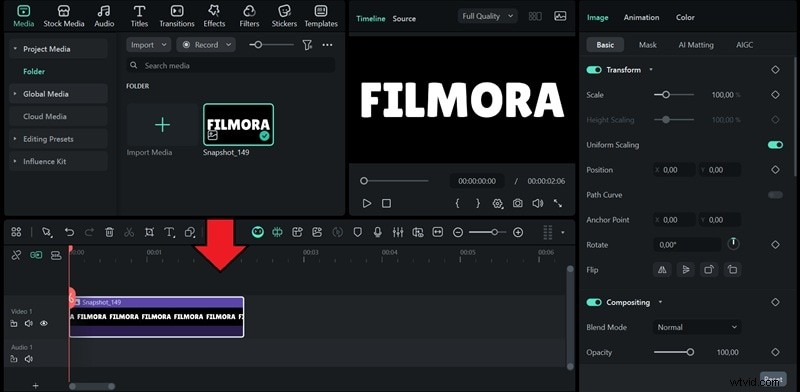
Task: Open the Record dropdown
Action: (206, 45)
